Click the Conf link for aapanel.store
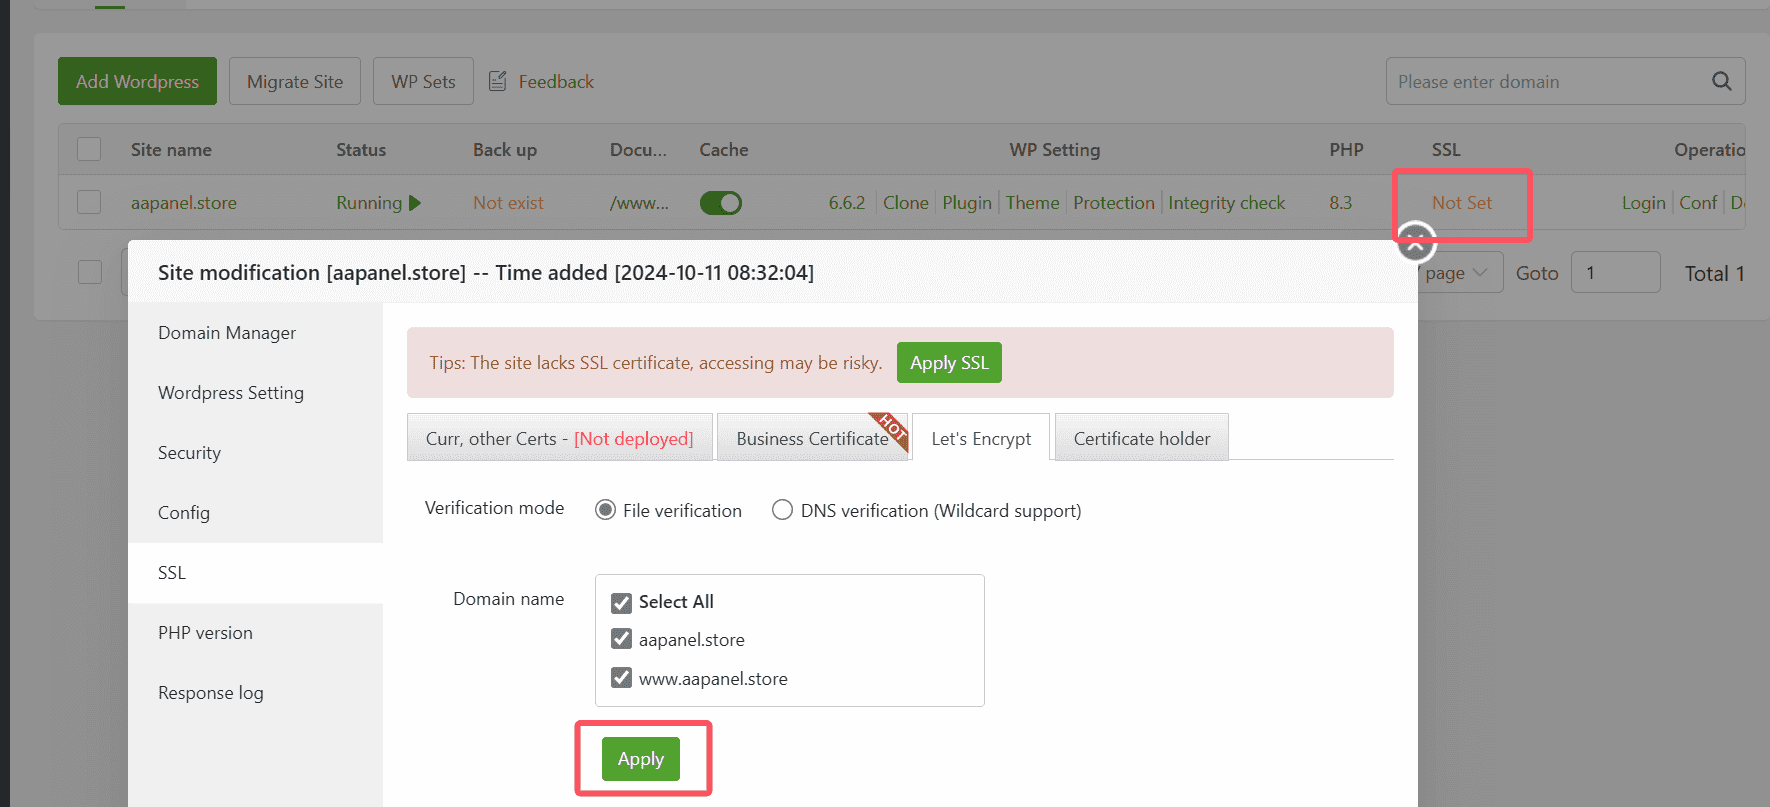 click(x=1698, y=203)
